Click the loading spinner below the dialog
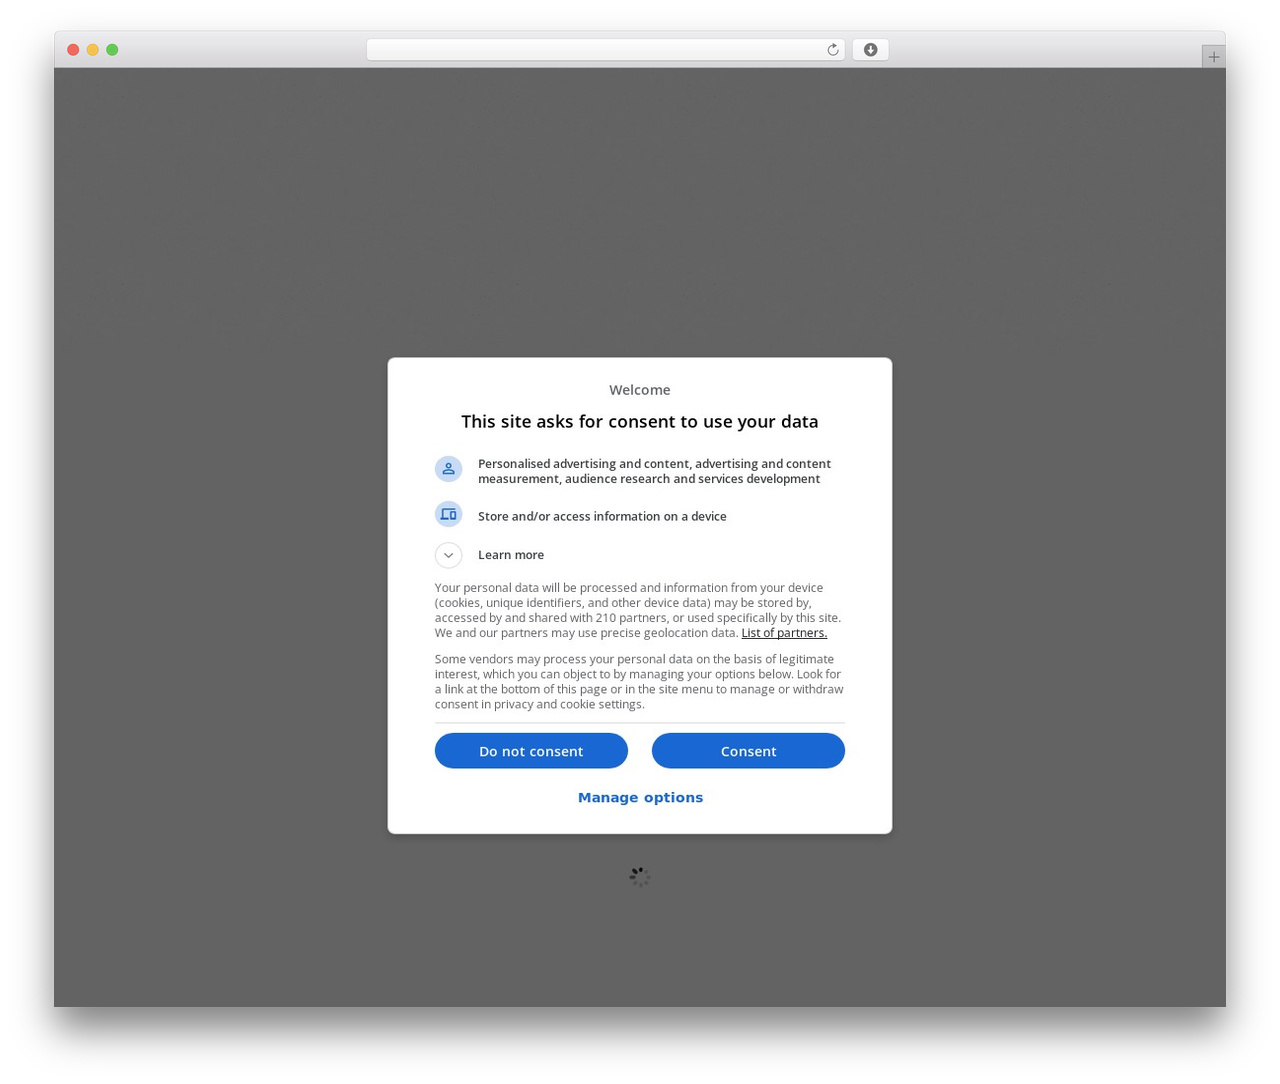Viewport: 1280px width, 1084px height. pyautogui.click(x=640, y=877)
